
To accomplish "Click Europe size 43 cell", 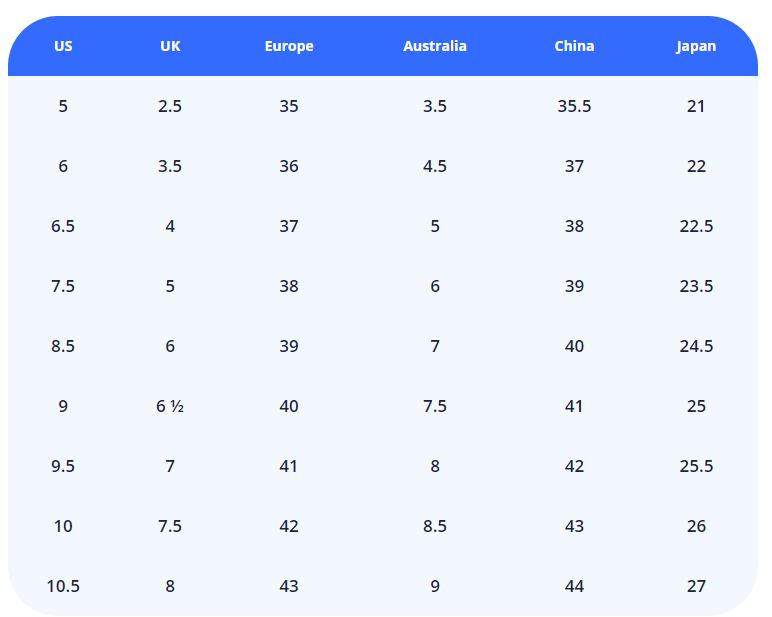I will 289,586.
